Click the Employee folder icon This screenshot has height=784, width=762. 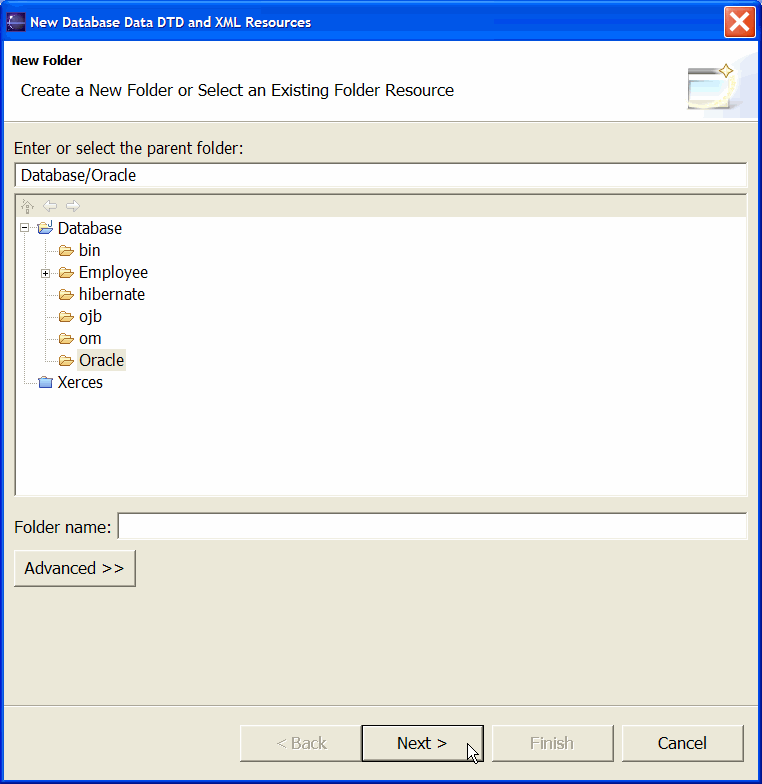(x=66, y=272)
